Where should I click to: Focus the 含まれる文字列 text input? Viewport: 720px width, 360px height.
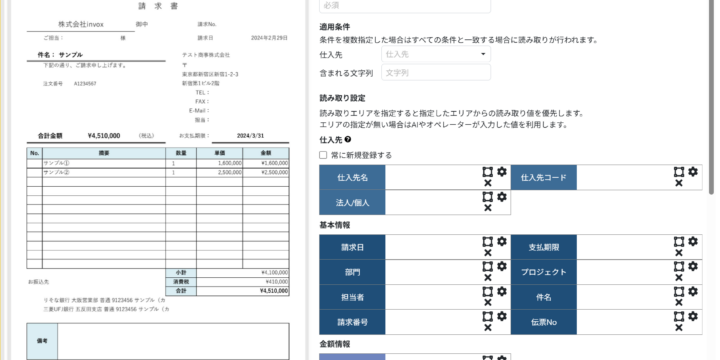click(436, 73)
